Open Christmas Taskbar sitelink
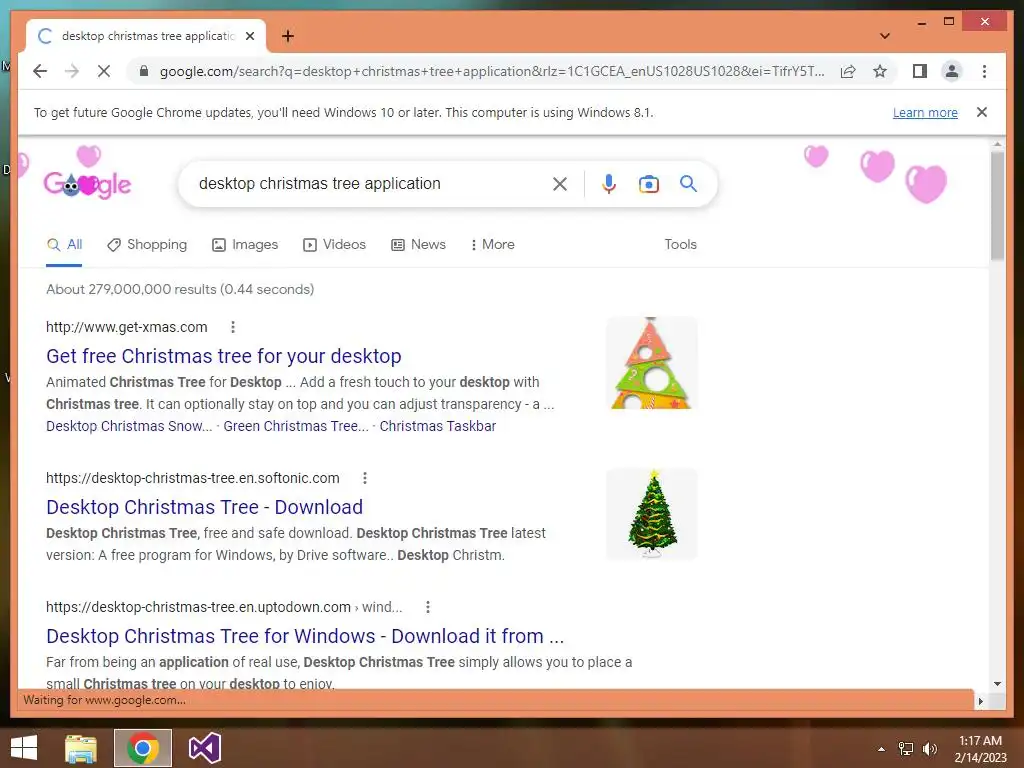 click(438, 426)
